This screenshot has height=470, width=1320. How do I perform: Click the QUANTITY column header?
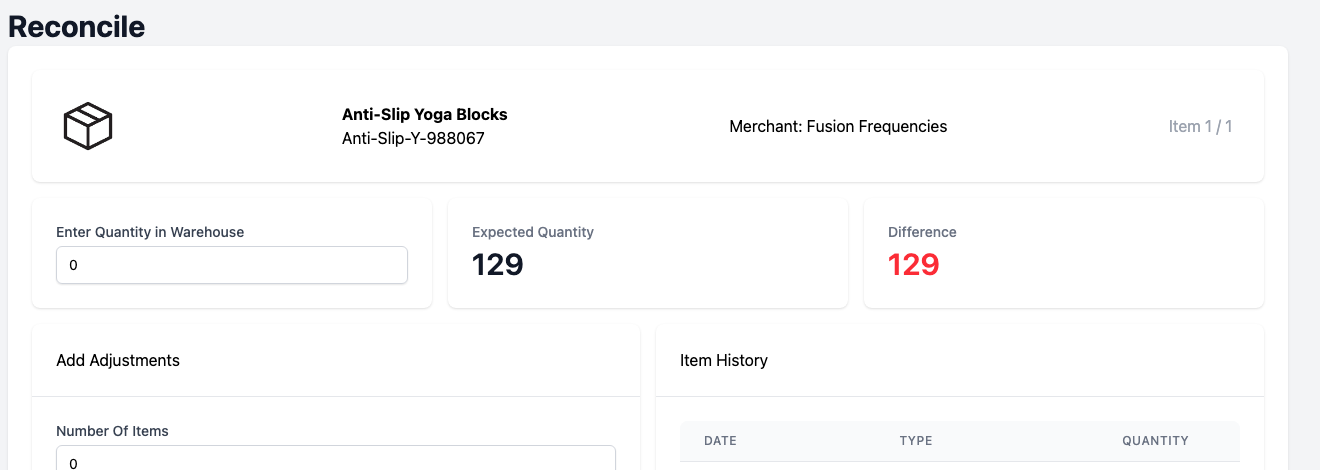[x=1155, y=440]
